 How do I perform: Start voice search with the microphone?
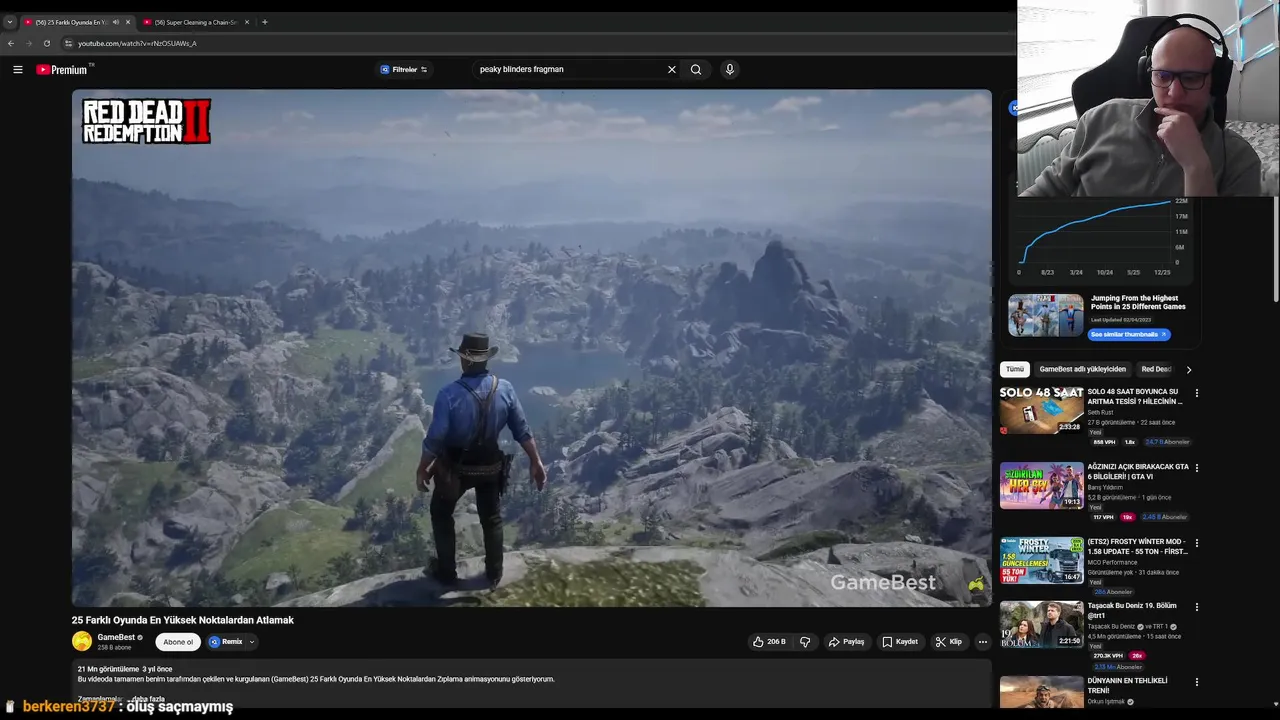tap(730, 69)
